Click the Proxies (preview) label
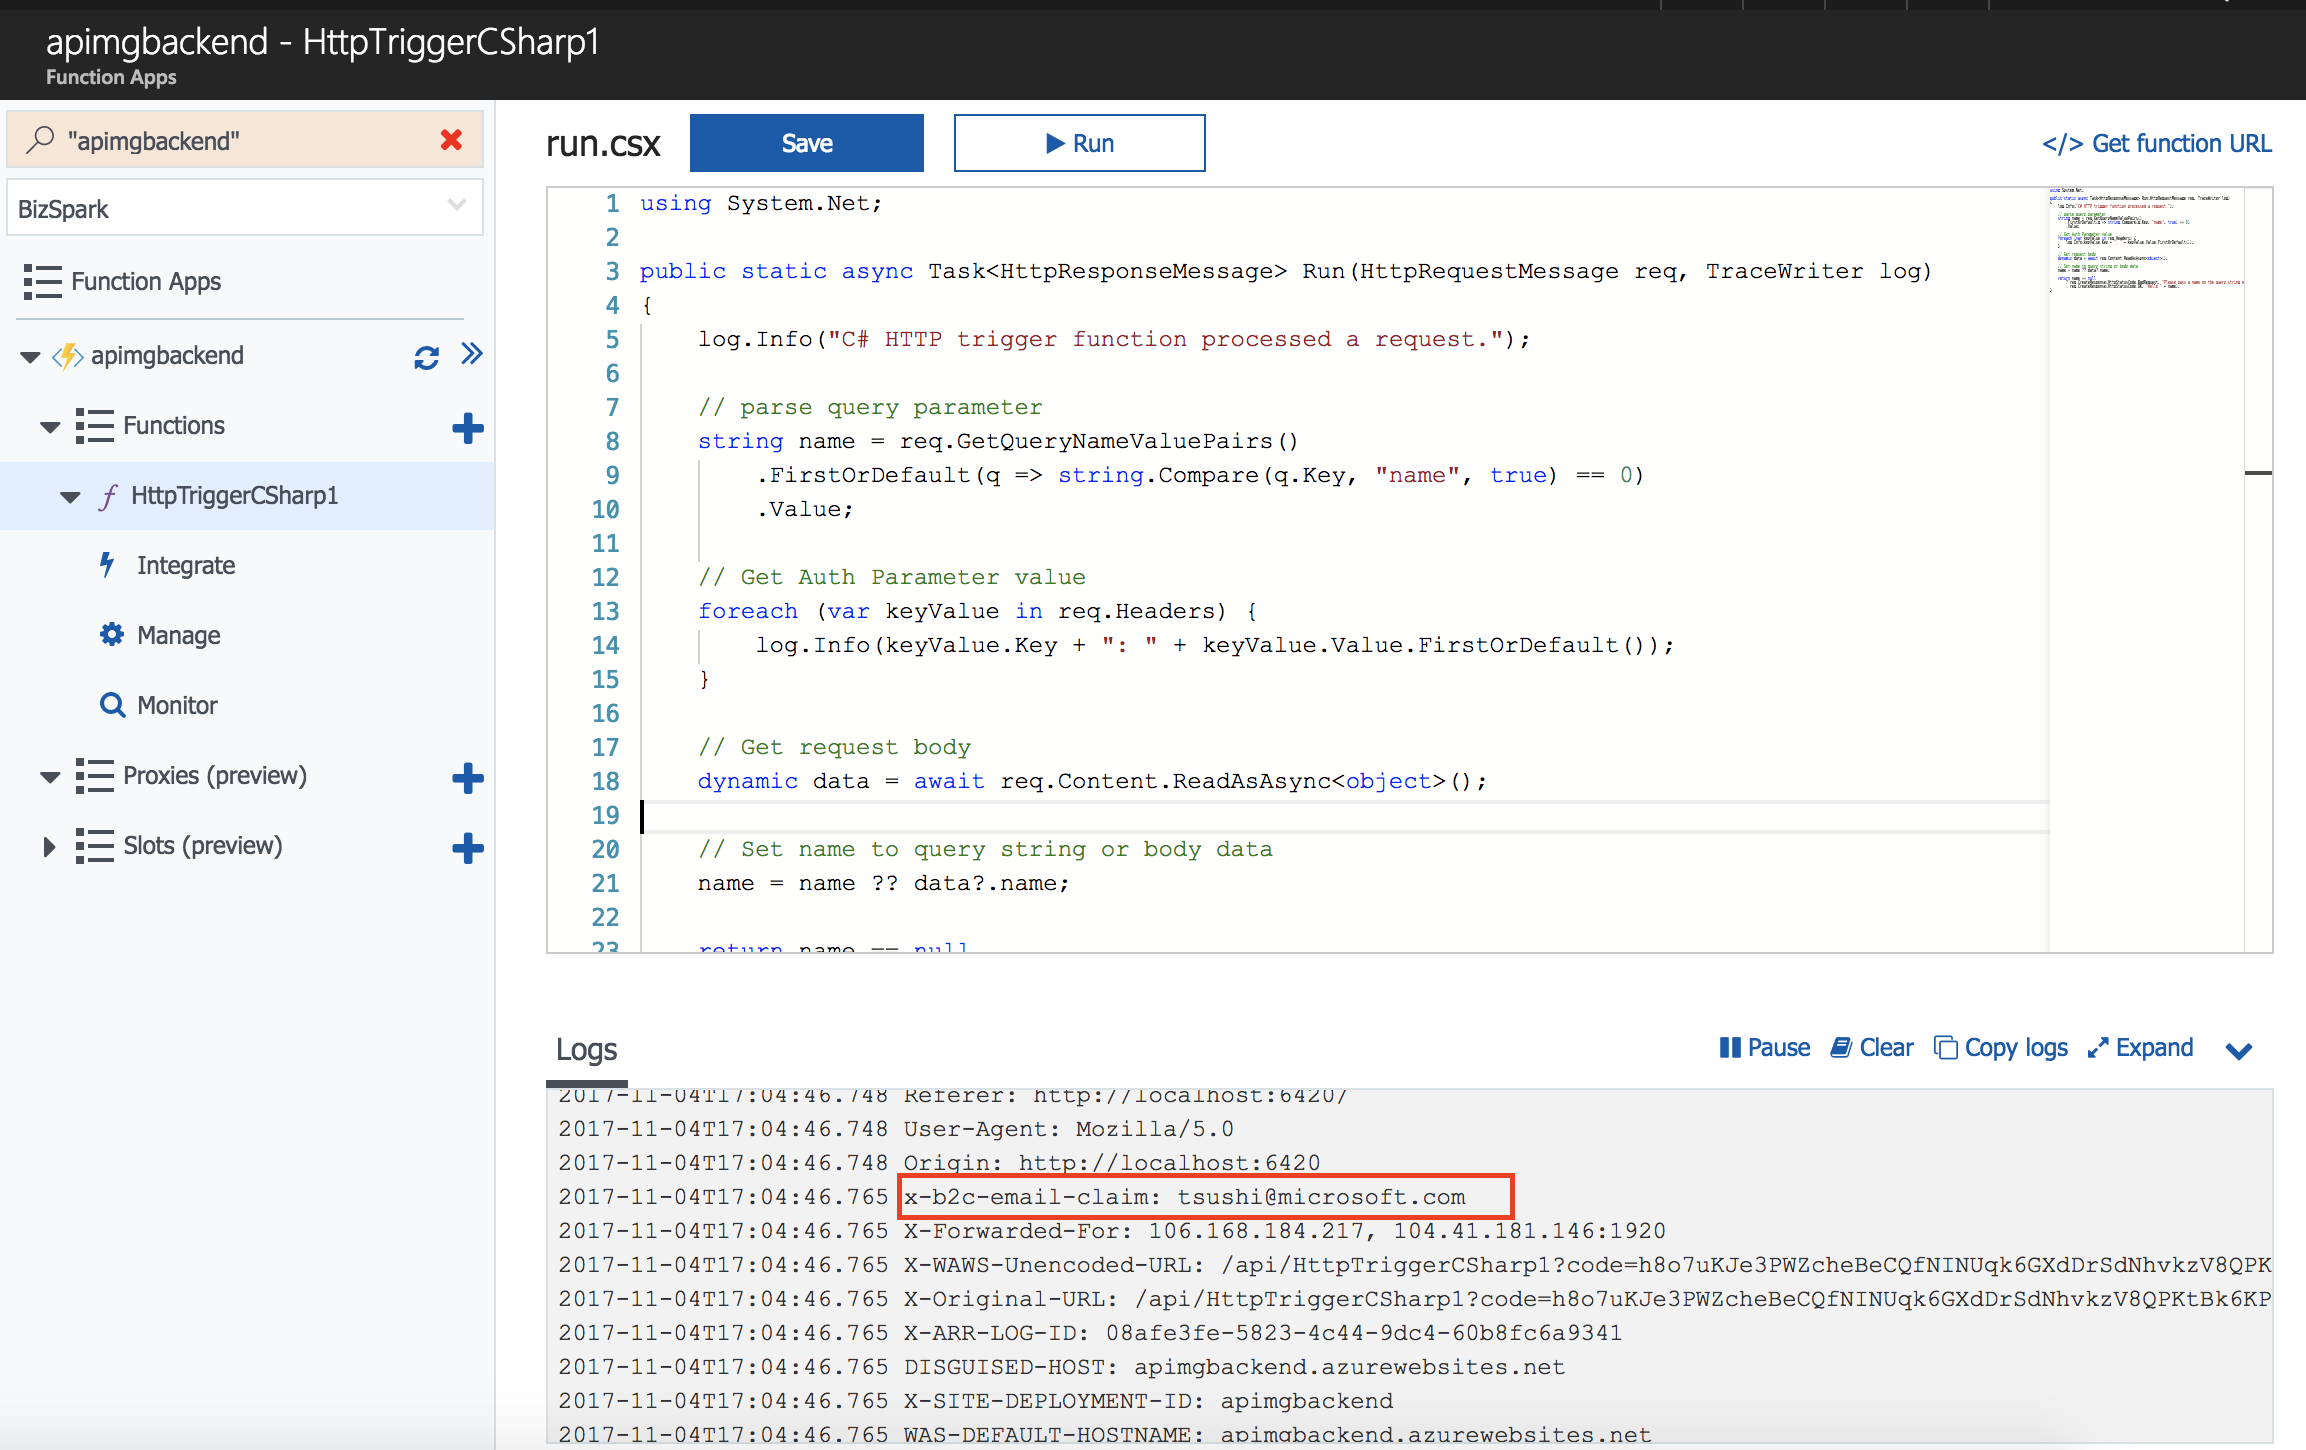This screenshot has width=2306, height=1450. click(x=215, y=775)
